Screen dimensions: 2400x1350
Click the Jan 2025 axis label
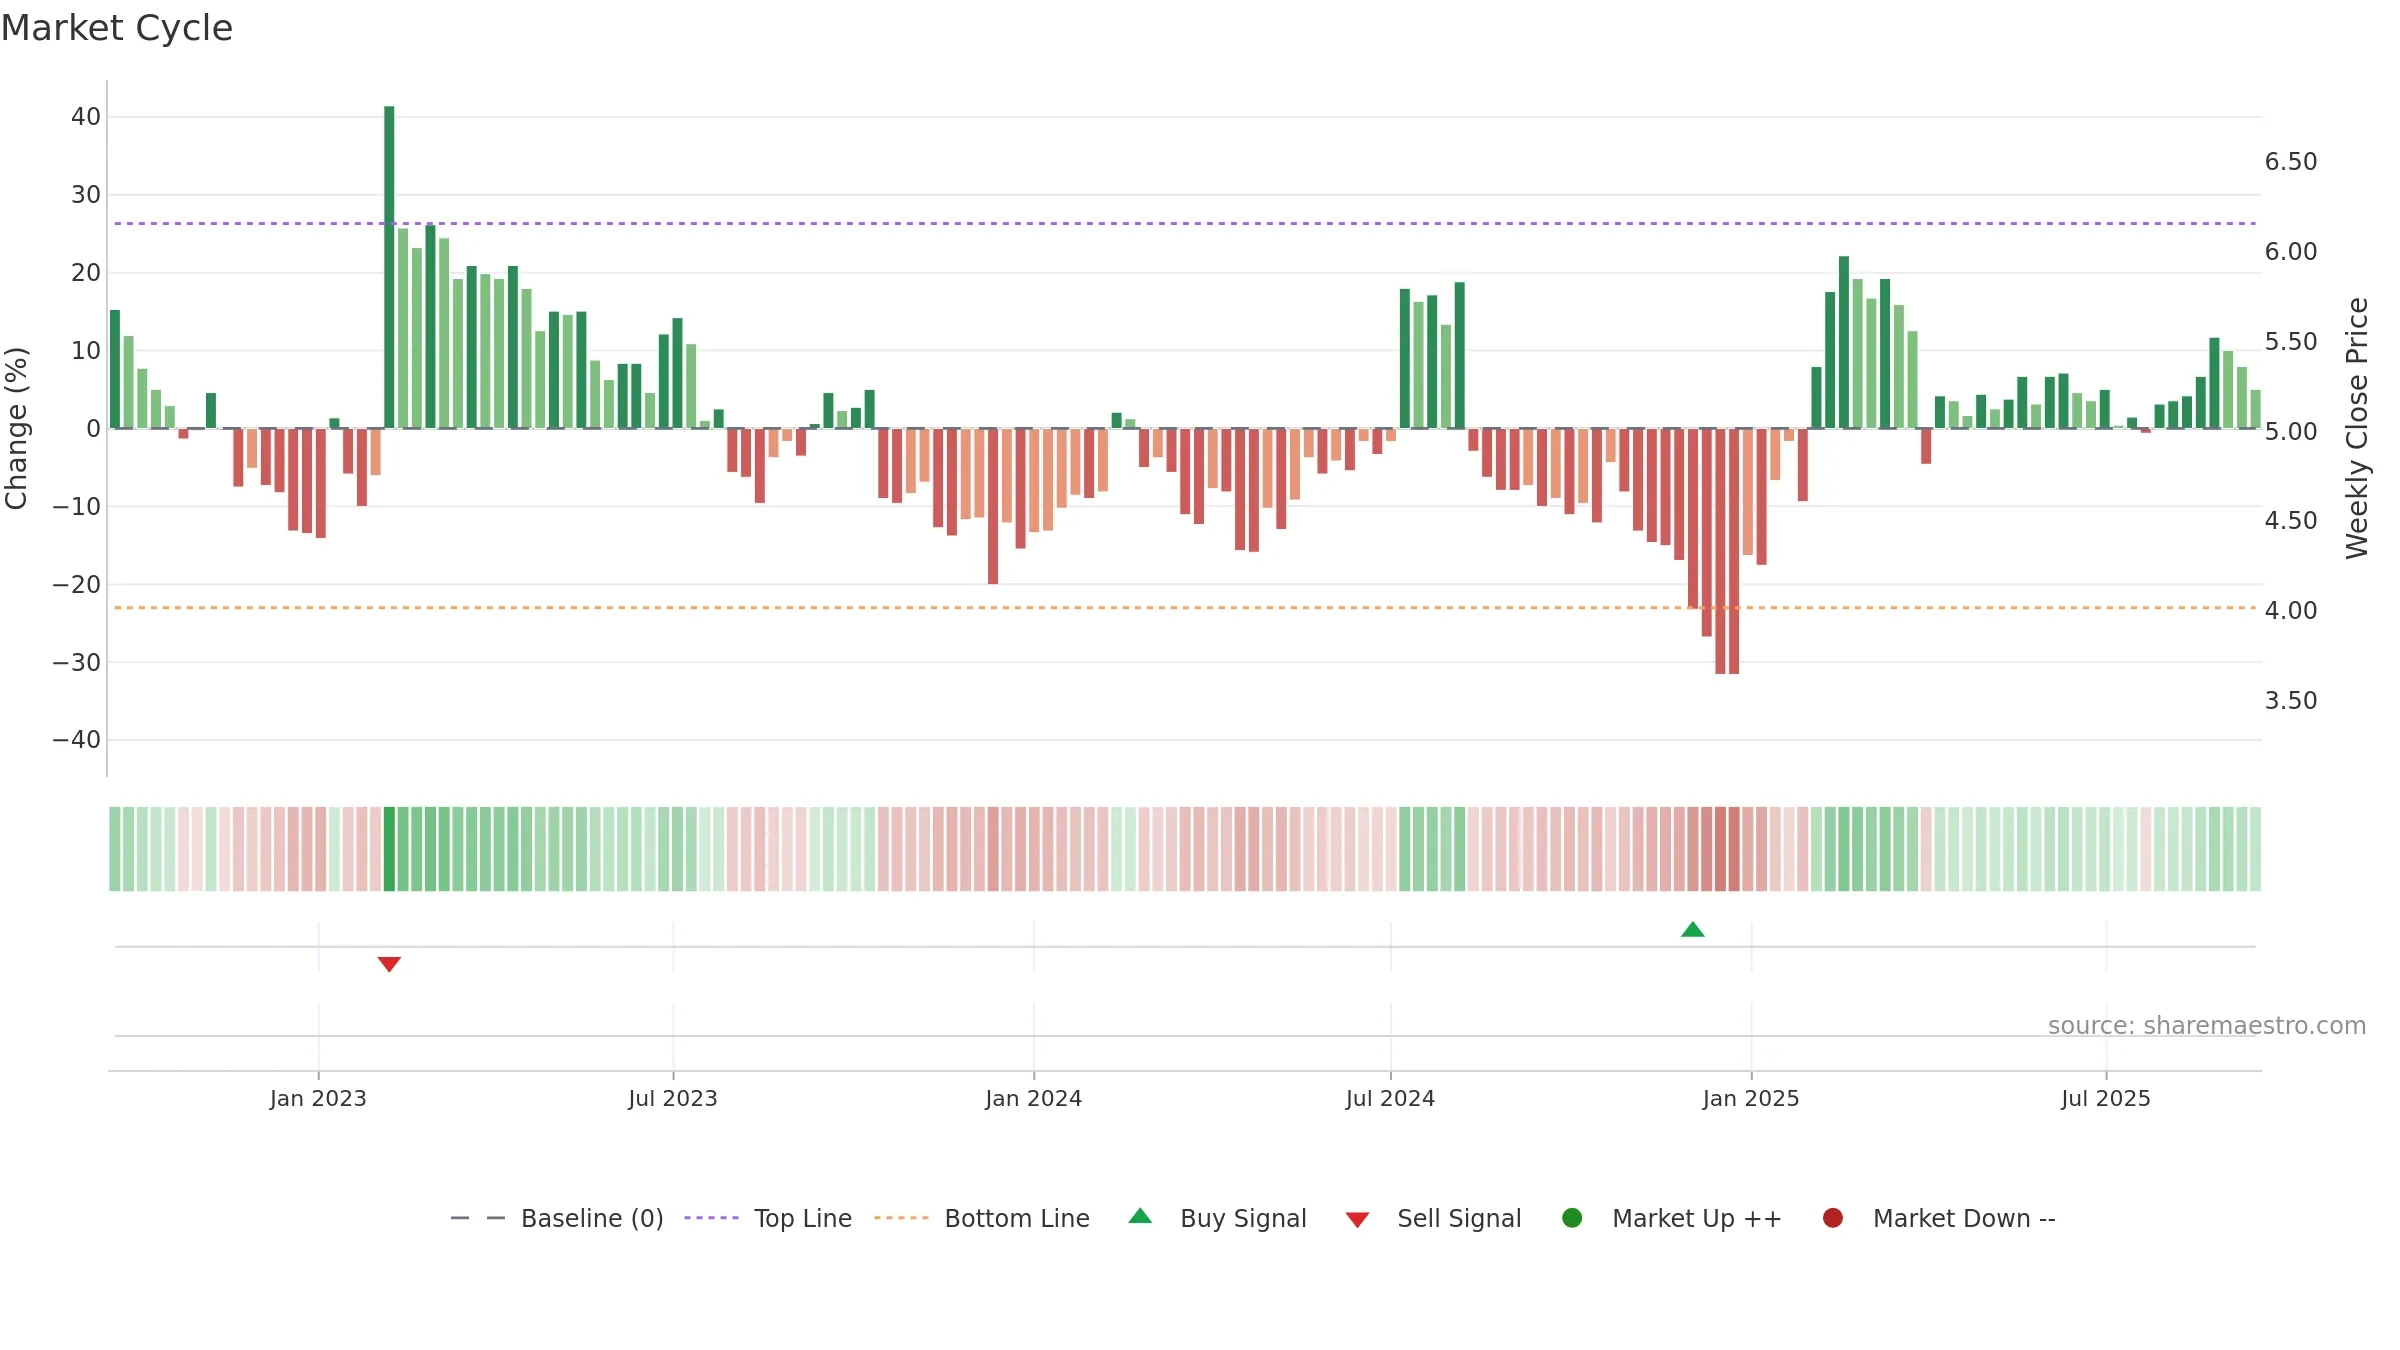pyautogui.click(x=1751, y=1099)
